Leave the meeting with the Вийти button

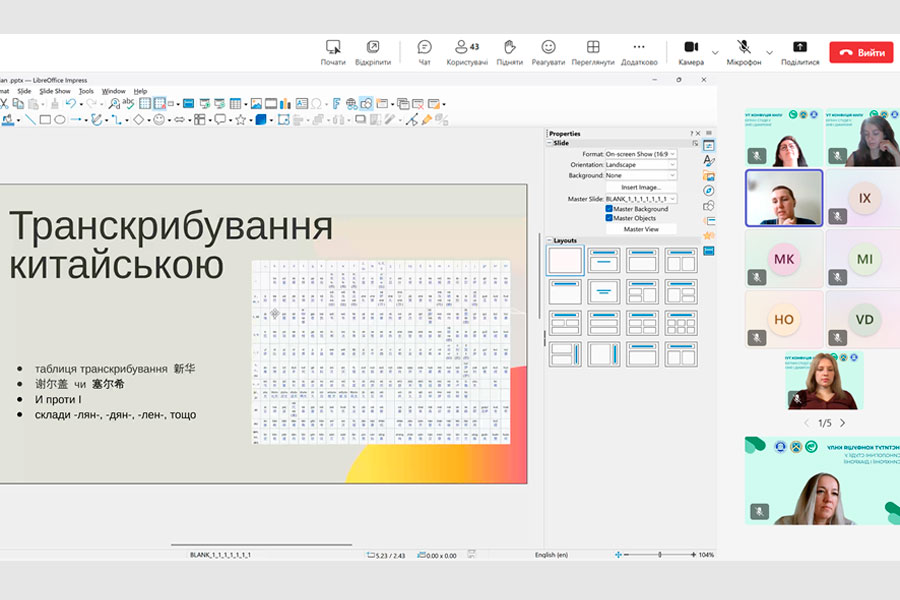point(860,52)
